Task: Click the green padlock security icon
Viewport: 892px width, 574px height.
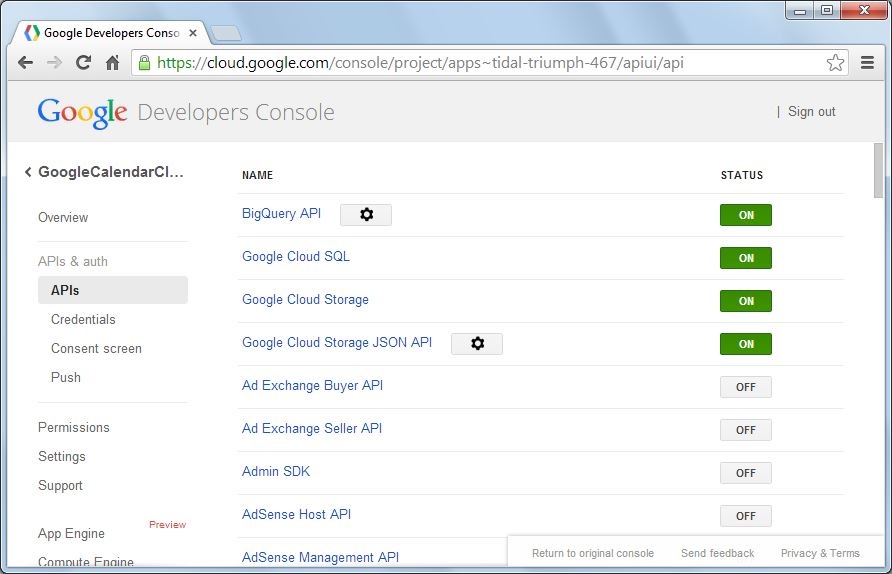Action: 144,63
